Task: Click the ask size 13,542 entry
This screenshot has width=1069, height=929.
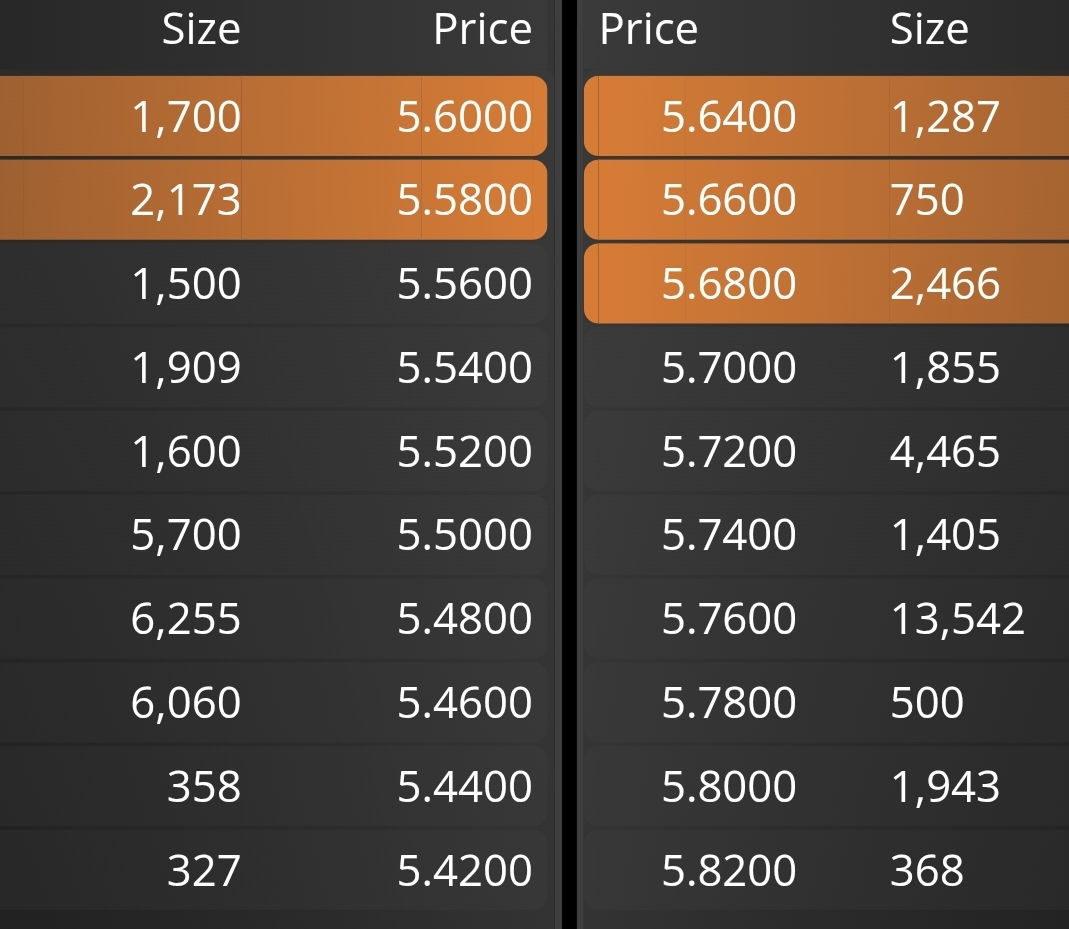Action: tap(957, 620)
